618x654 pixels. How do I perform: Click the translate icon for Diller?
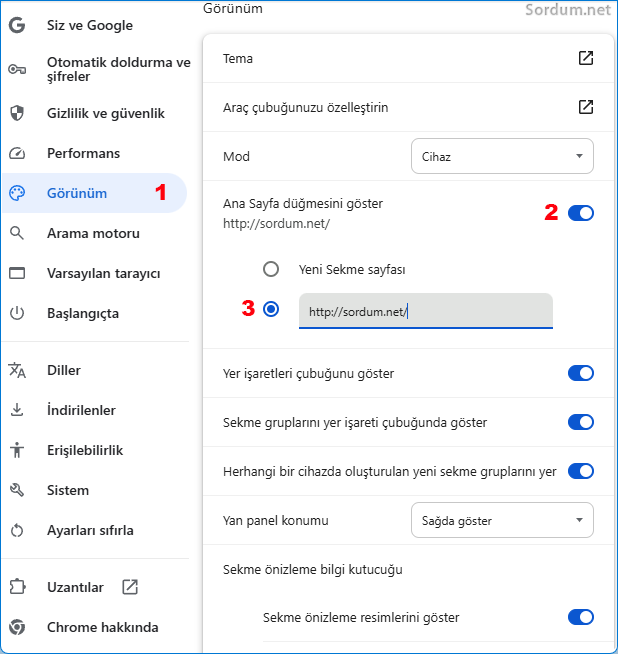pyautogui.click(x=17, y=370)
